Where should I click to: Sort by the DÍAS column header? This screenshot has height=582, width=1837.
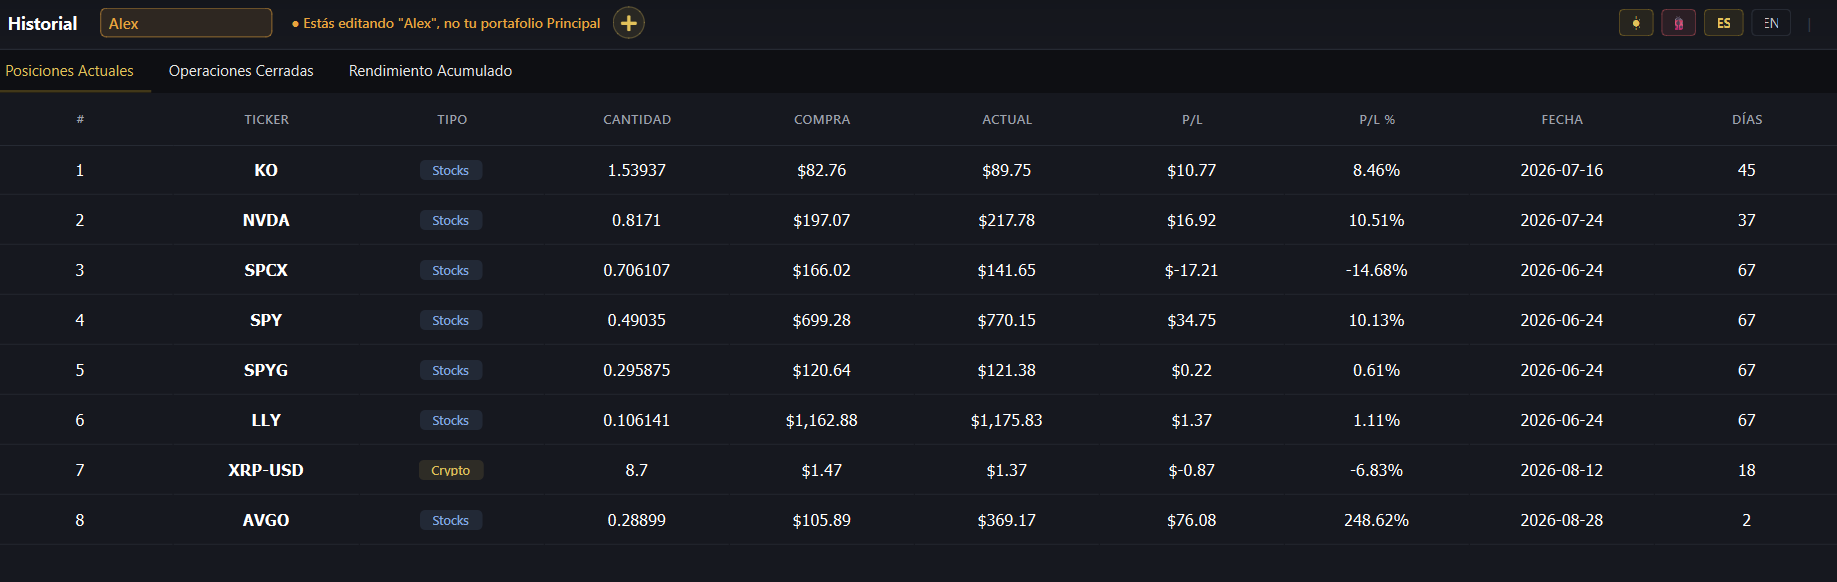tap(1747, 119)
